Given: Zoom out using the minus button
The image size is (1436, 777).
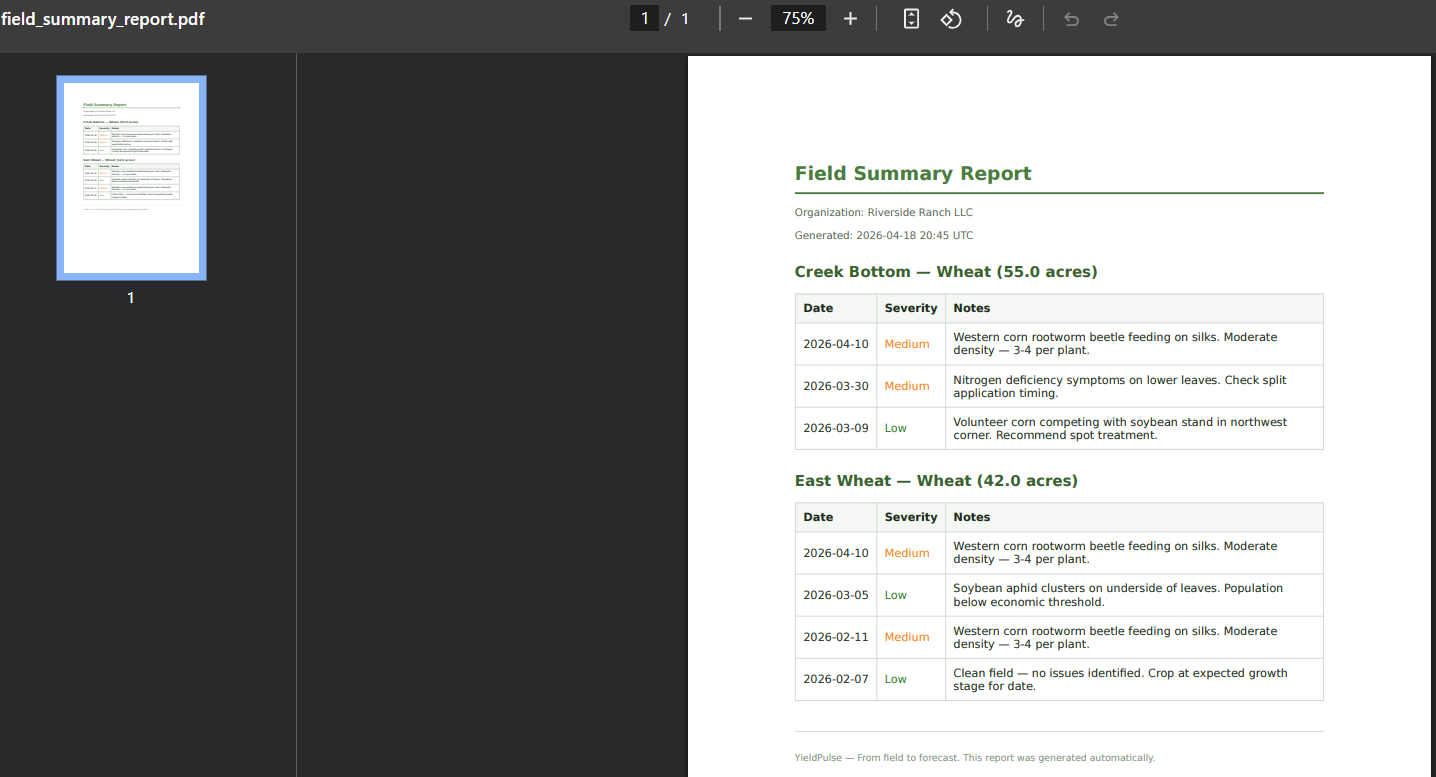Looking at the screenshot, I should 745,19.
